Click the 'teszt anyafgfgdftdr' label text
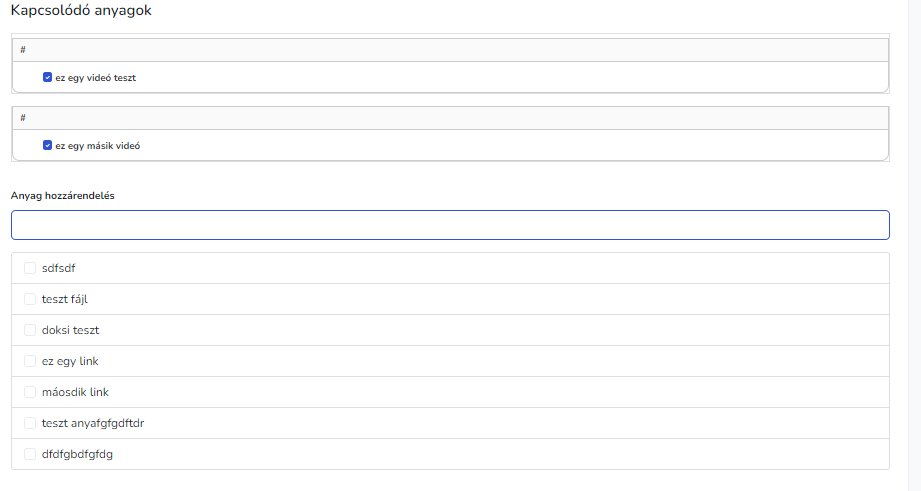This screenshot has height=491, width=921. point(93,423)
